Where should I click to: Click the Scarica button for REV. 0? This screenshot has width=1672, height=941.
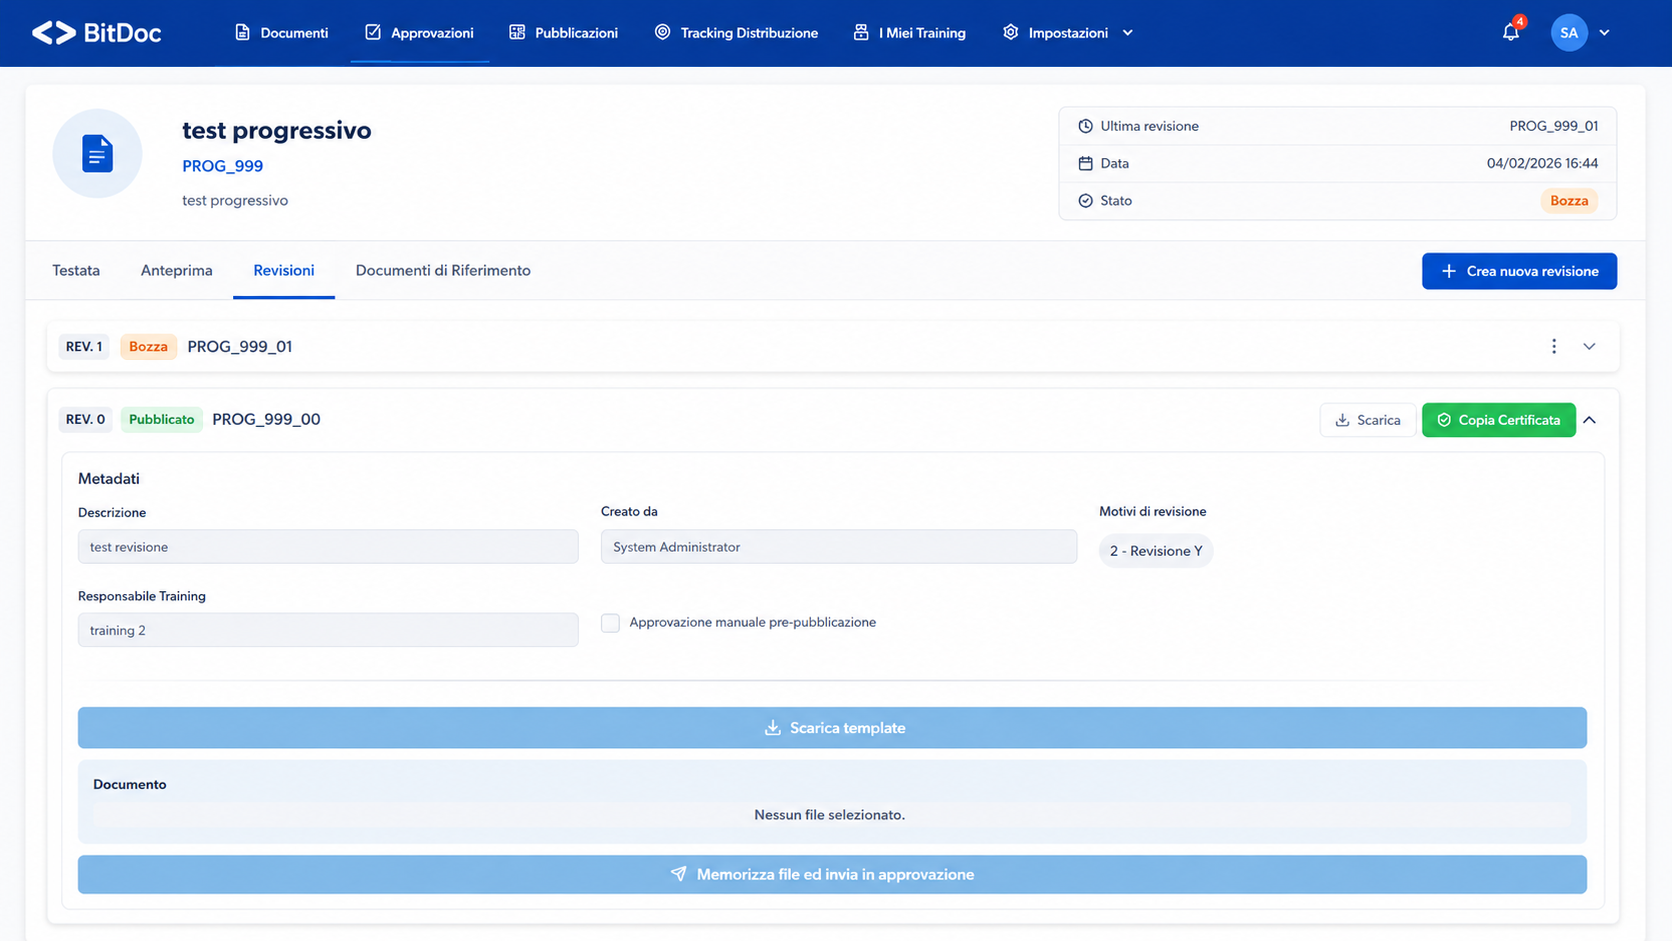tap(1367, 420)
